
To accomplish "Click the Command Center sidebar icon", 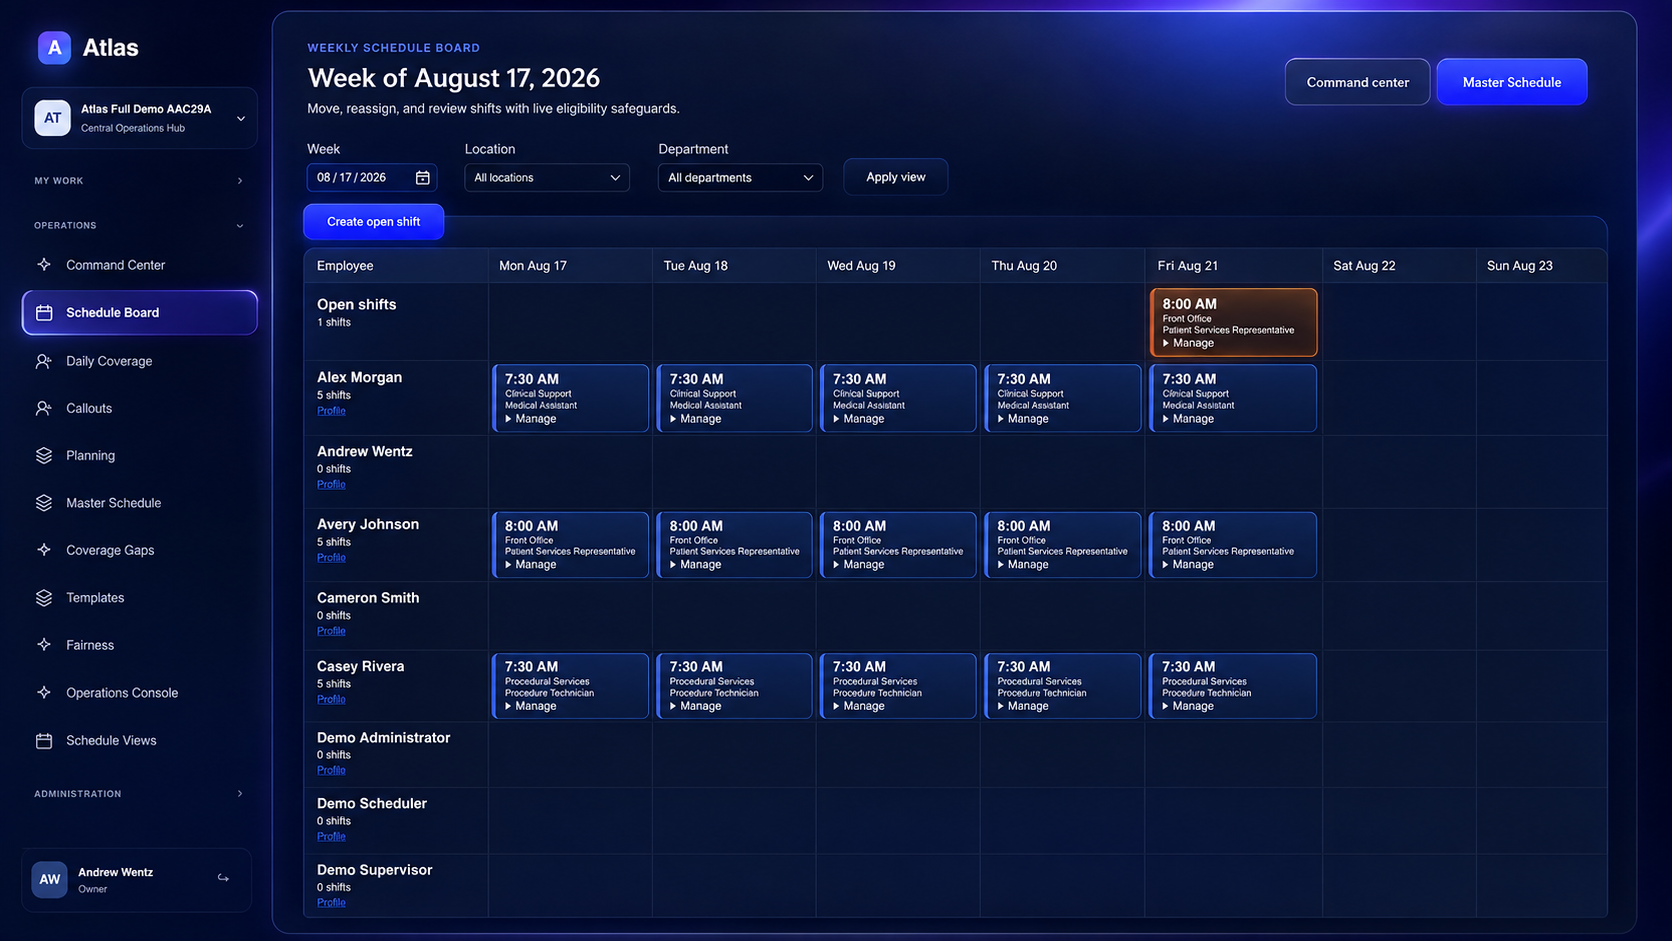I will [44, 265].
